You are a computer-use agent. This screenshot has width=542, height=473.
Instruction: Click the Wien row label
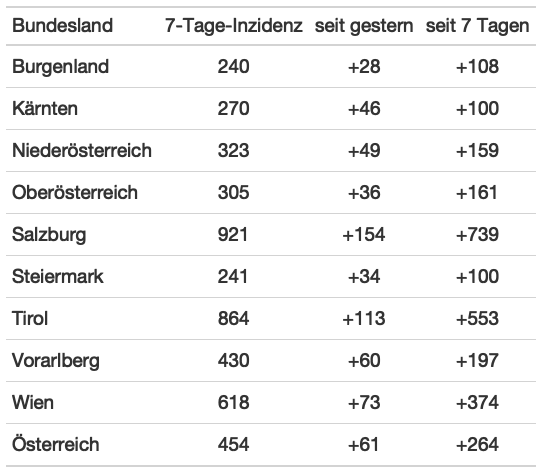click(33, 402)
